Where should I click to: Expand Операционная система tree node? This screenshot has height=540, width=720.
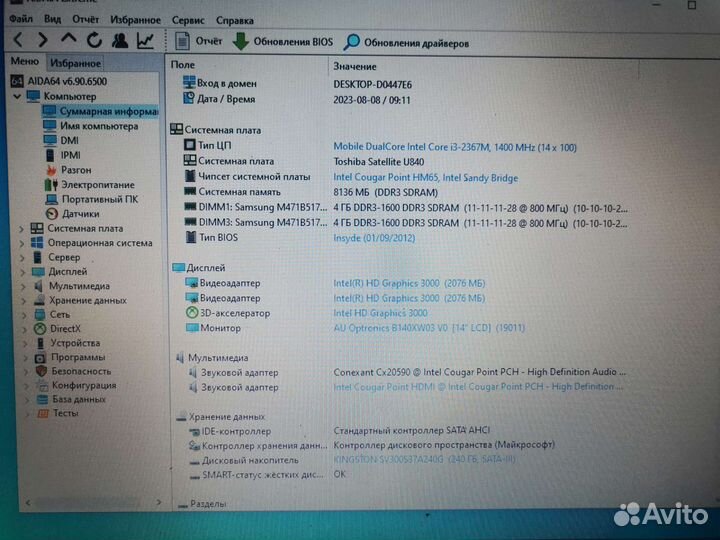[22, 243]
